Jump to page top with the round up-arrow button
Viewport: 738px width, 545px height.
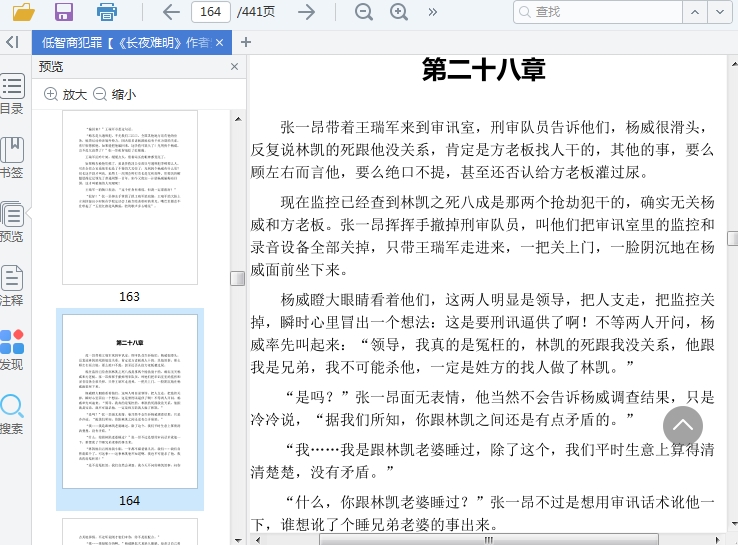click(x=683, y=425)
